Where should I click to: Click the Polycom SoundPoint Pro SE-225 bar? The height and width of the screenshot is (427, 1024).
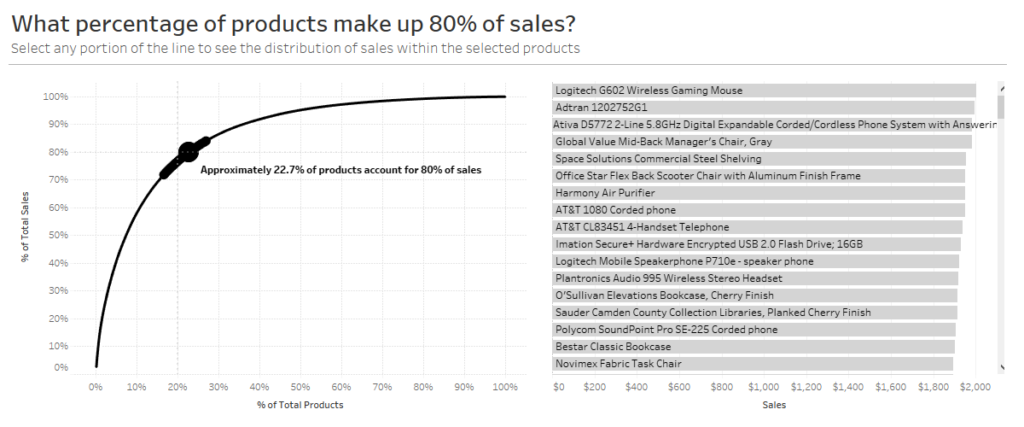[754, 329]
